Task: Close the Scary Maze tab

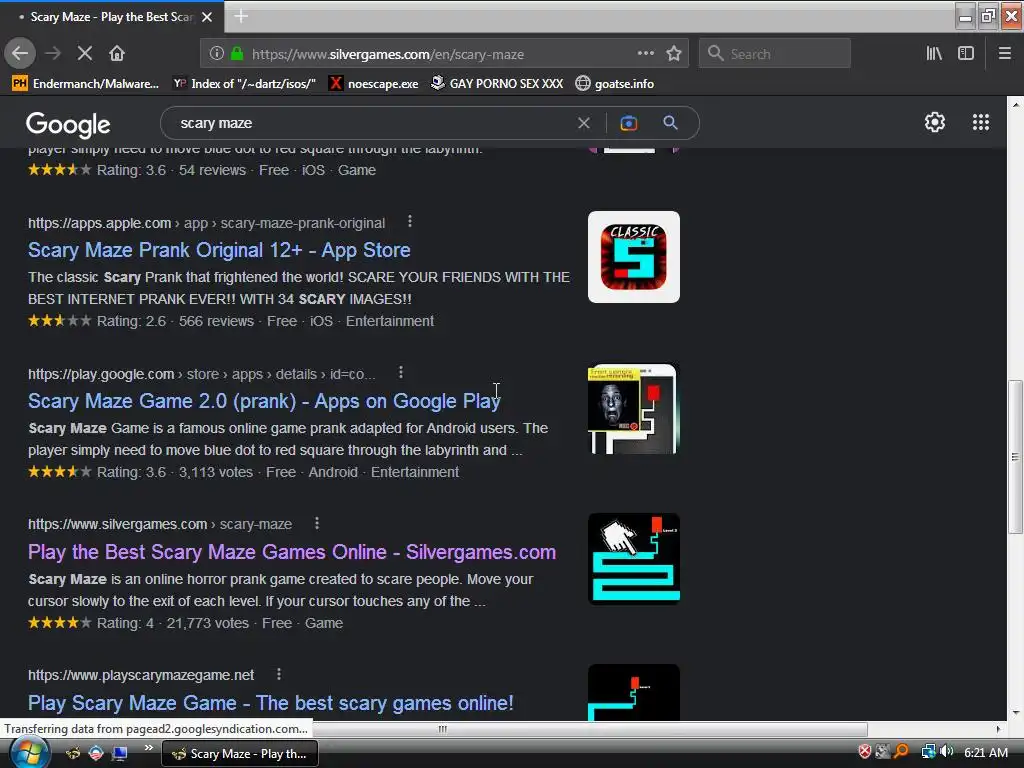Action: click(x=207, y=17)
